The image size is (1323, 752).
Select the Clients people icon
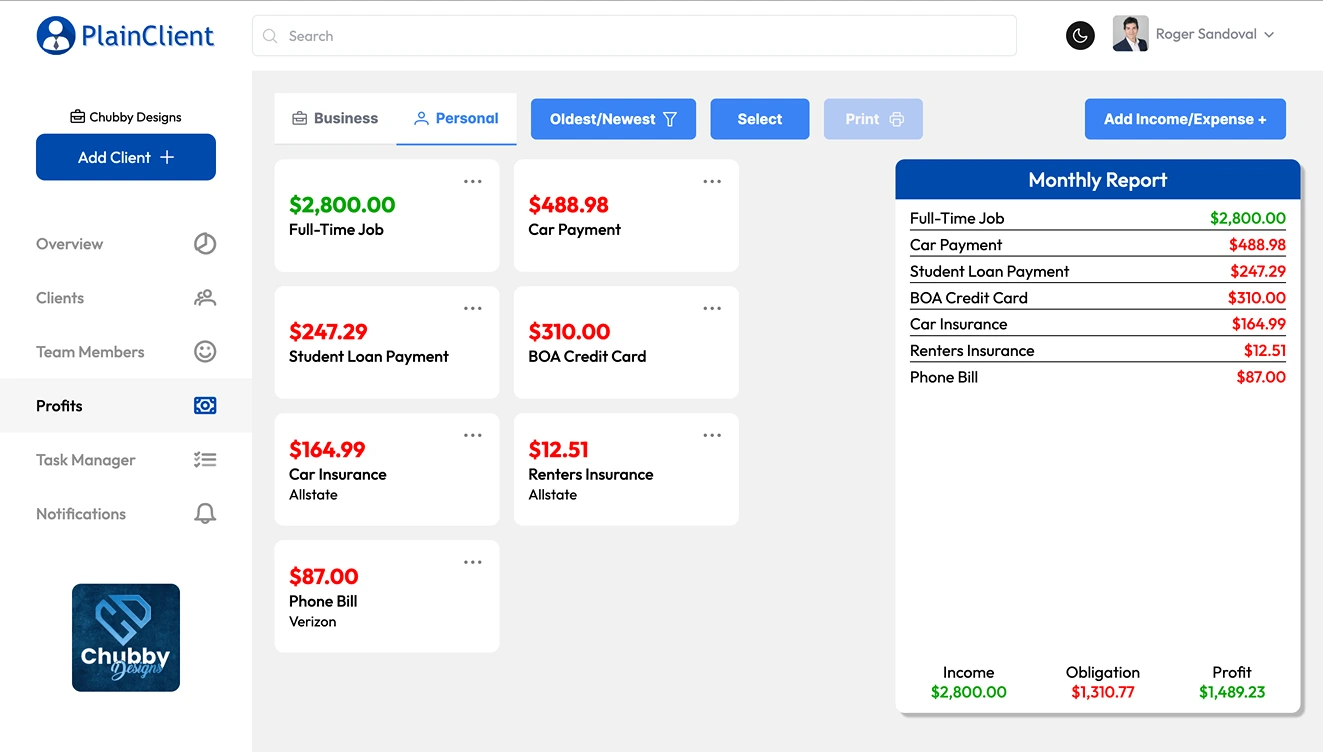coord(205,297)
